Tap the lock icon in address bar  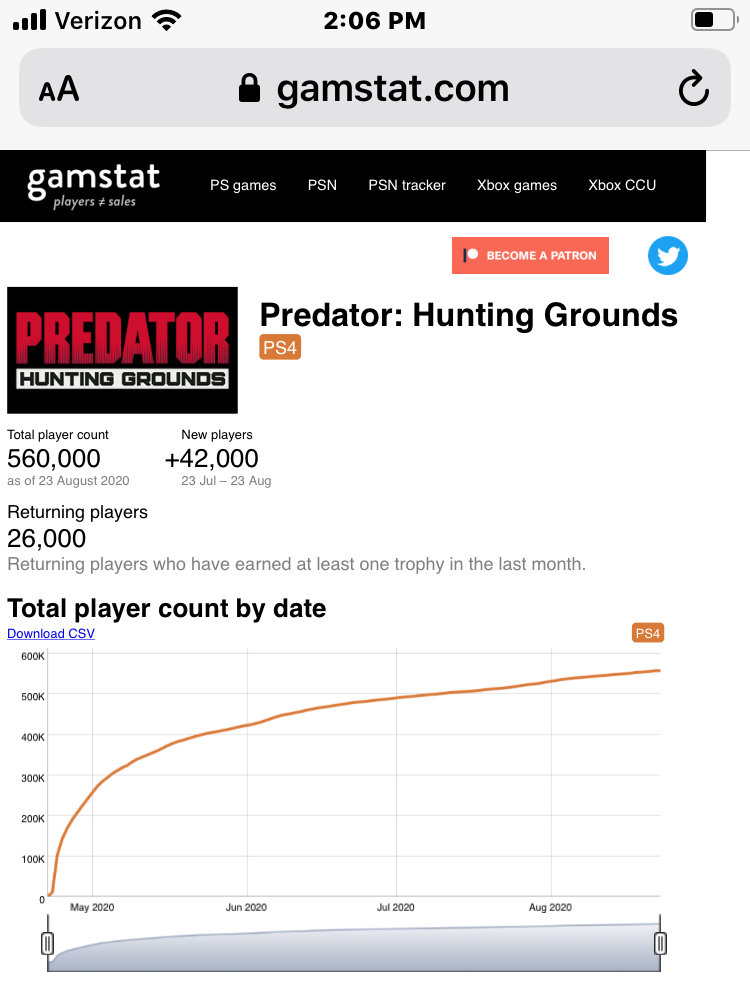249,90
